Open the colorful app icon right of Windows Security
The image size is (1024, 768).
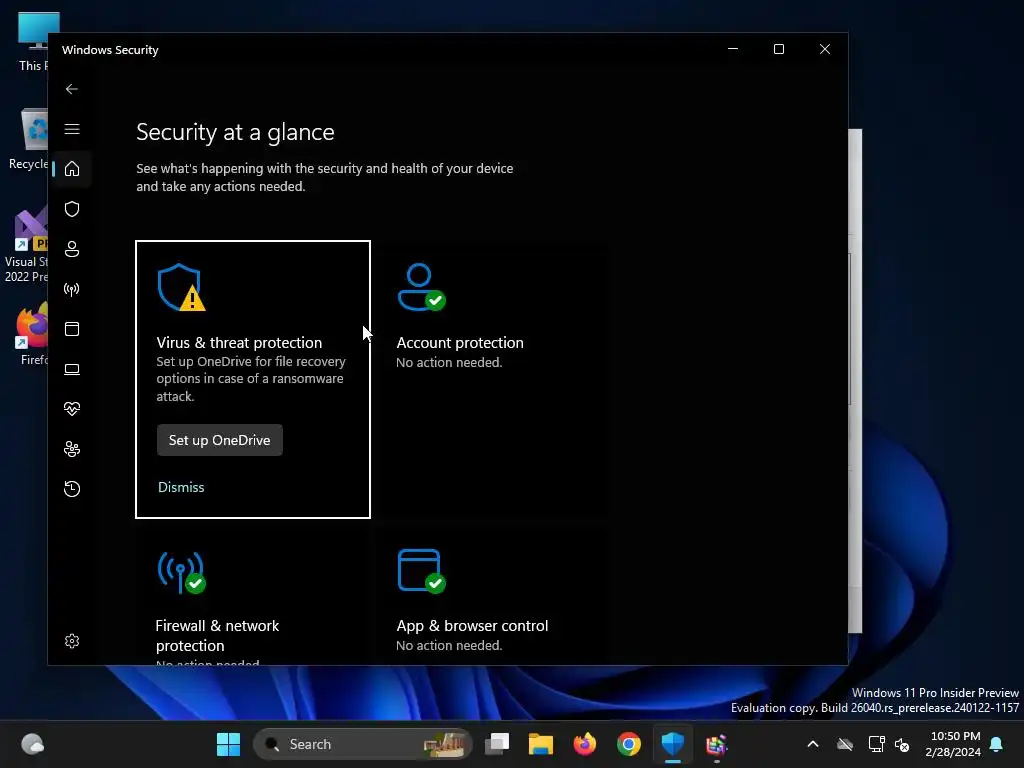tap(716, 744)
